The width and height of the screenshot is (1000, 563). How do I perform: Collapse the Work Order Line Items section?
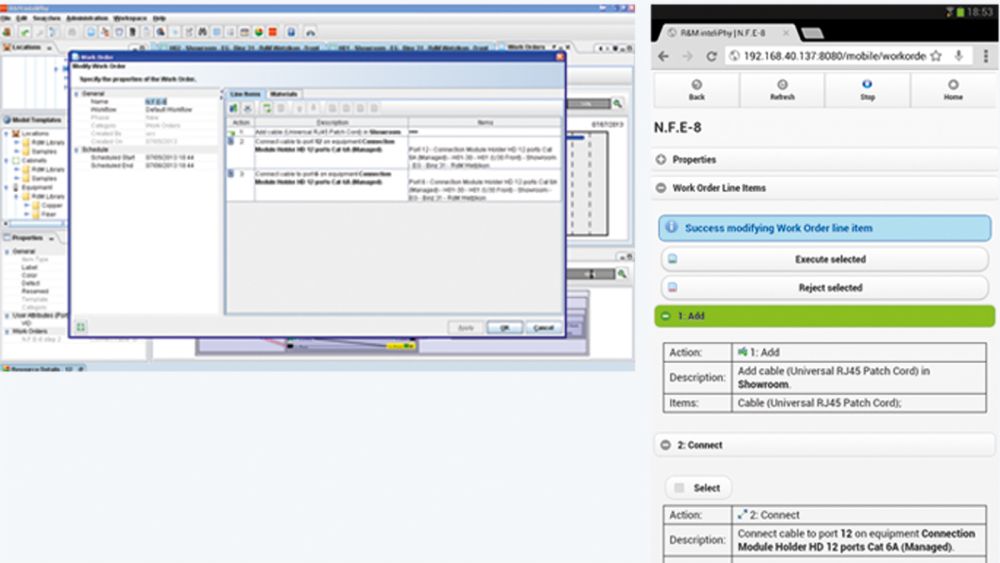(x=662, y=187)
